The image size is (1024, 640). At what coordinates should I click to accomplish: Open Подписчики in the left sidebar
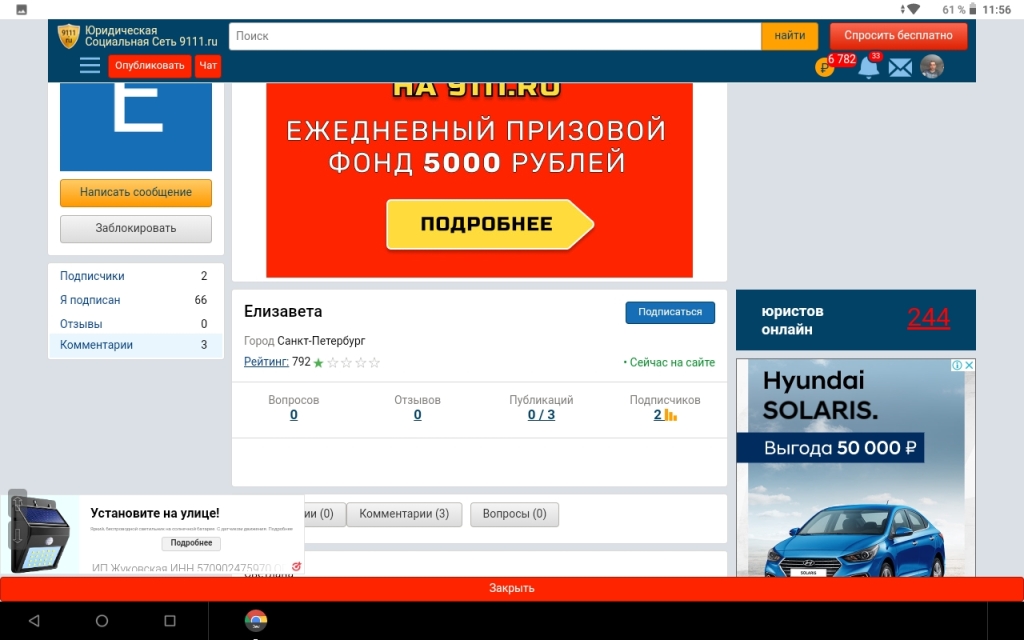92,276
